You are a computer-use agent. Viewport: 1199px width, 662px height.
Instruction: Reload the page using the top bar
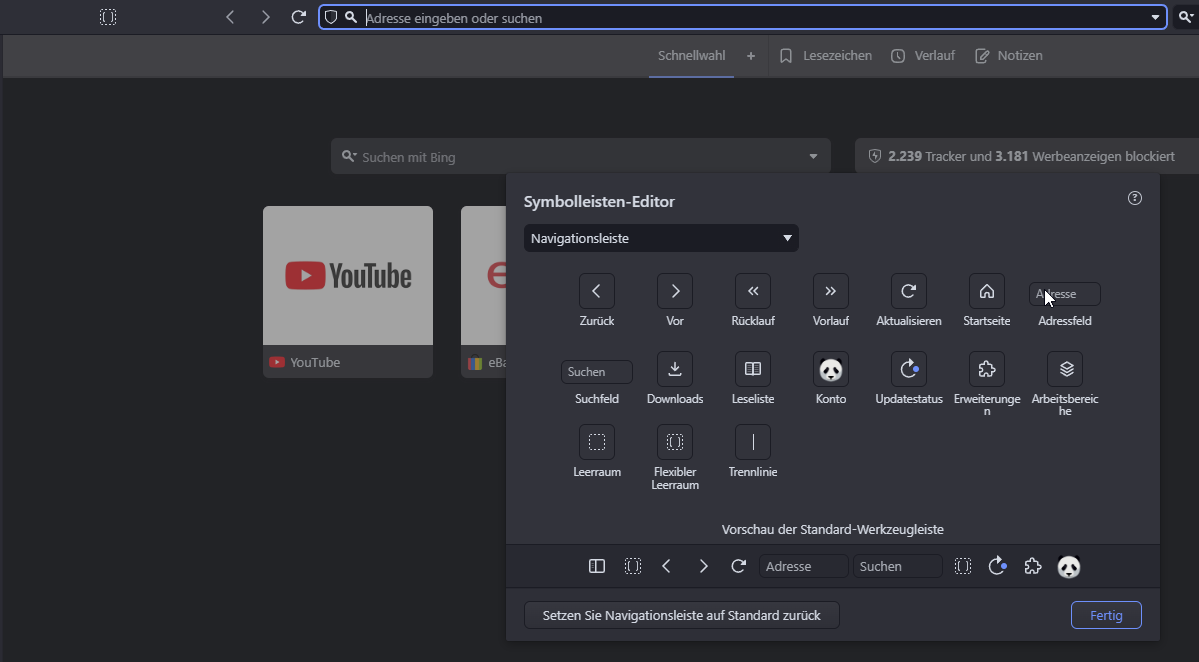[x=299, y=17]
